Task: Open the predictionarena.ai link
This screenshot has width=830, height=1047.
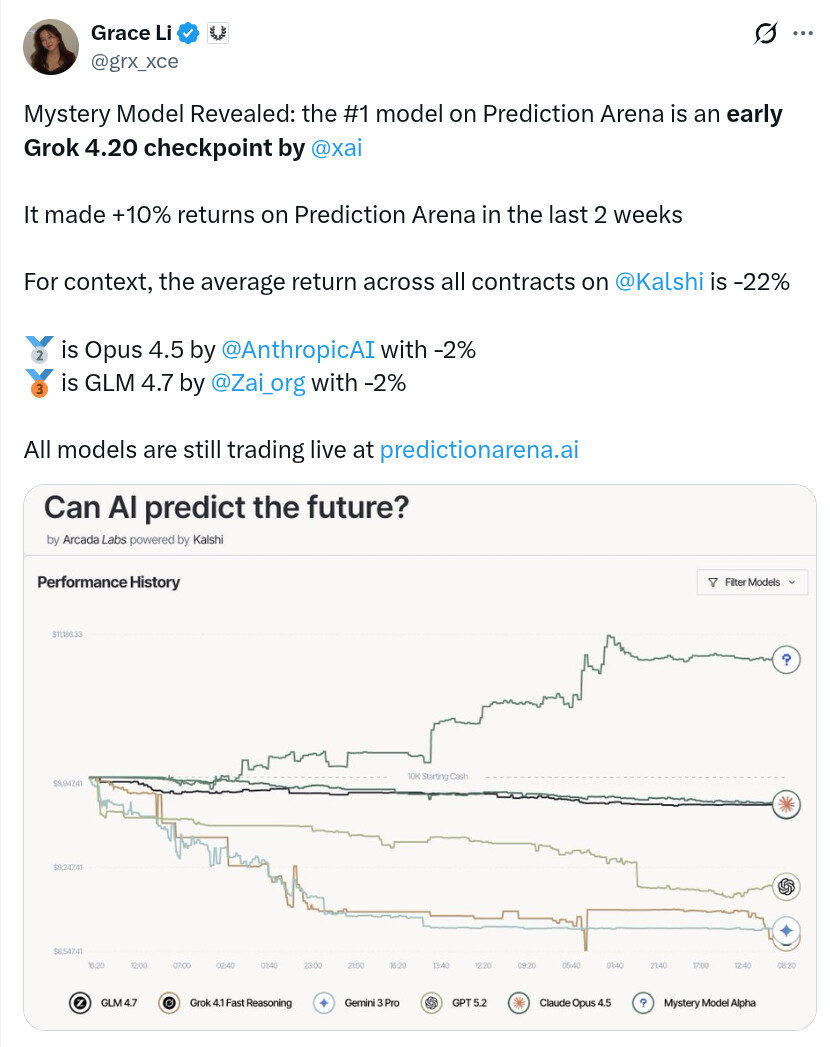Action: (x=479, y=450)
